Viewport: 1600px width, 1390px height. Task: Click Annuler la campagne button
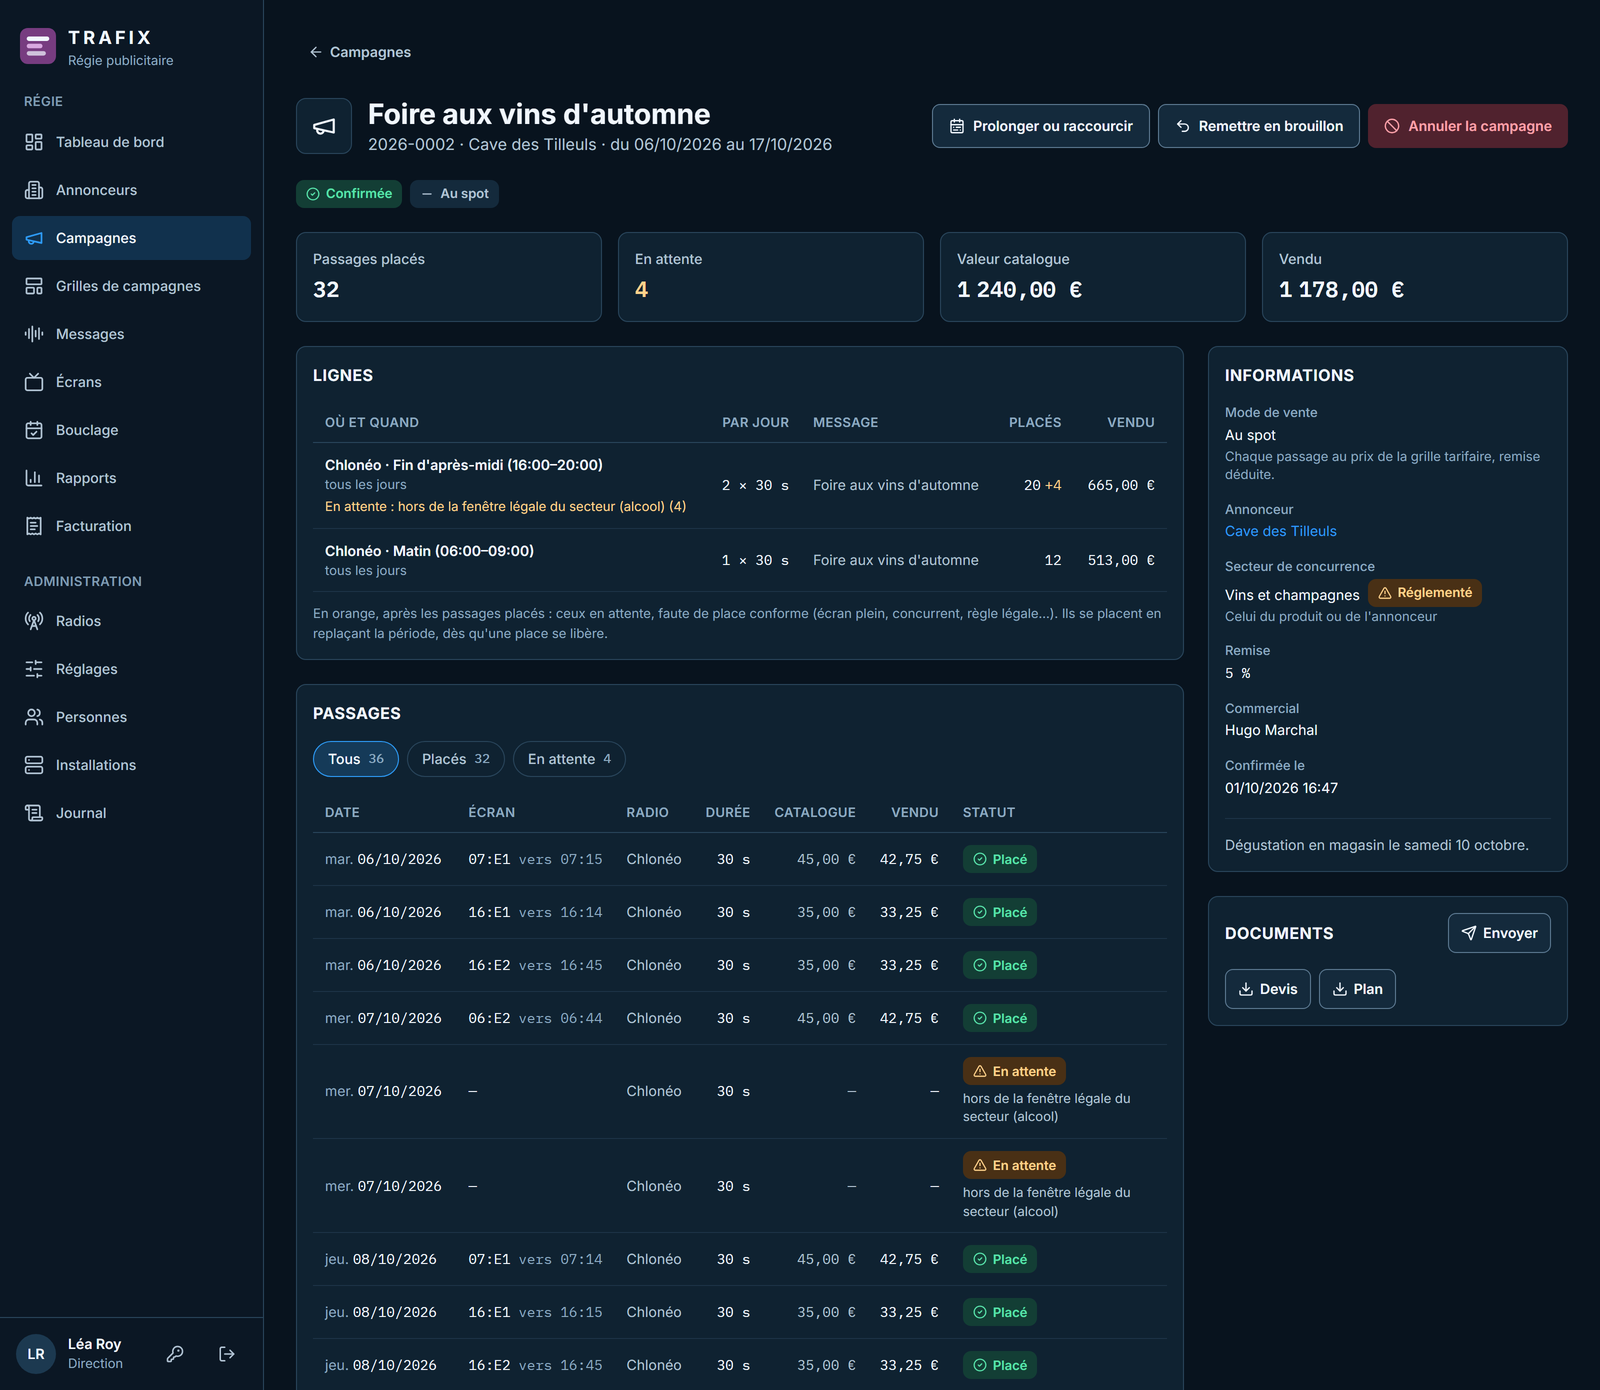1468,126
